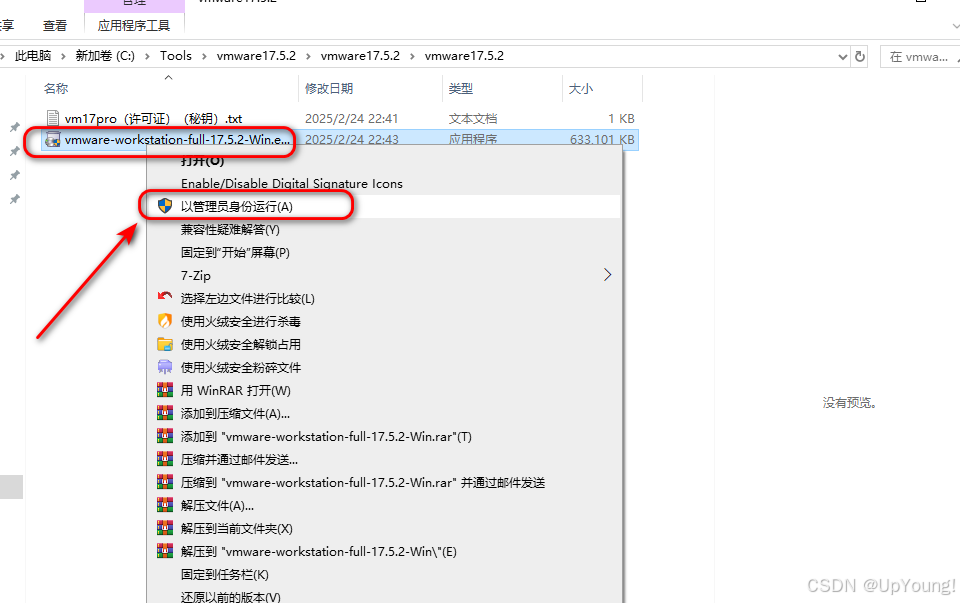Sort files by 大小 column header

click(x=580, y=89)
